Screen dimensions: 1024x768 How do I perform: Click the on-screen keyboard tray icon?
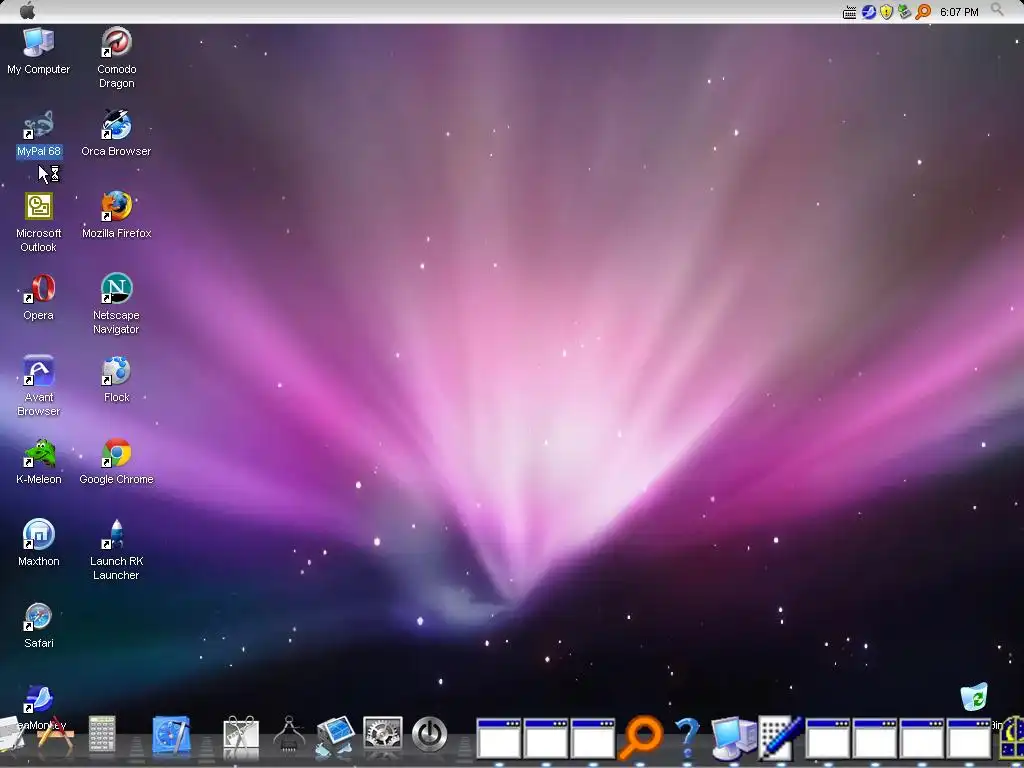coord(850,12)
